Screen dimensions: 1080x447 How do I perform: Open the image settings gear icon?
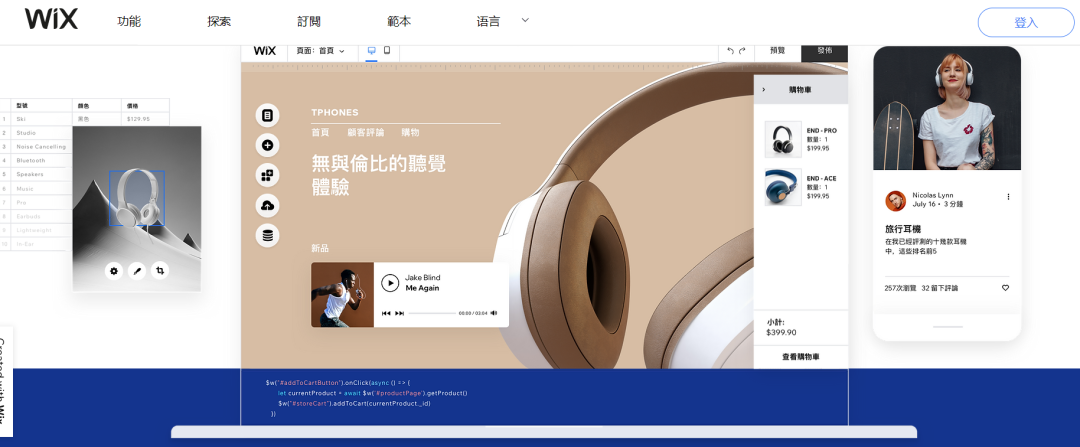click(x=114, y=271)
